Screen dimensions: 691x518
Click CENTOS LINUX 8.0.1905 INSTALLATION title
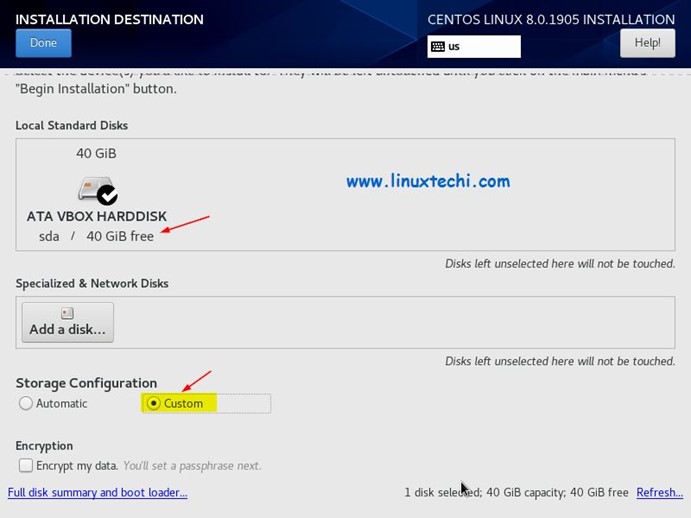tap(551, 19)
